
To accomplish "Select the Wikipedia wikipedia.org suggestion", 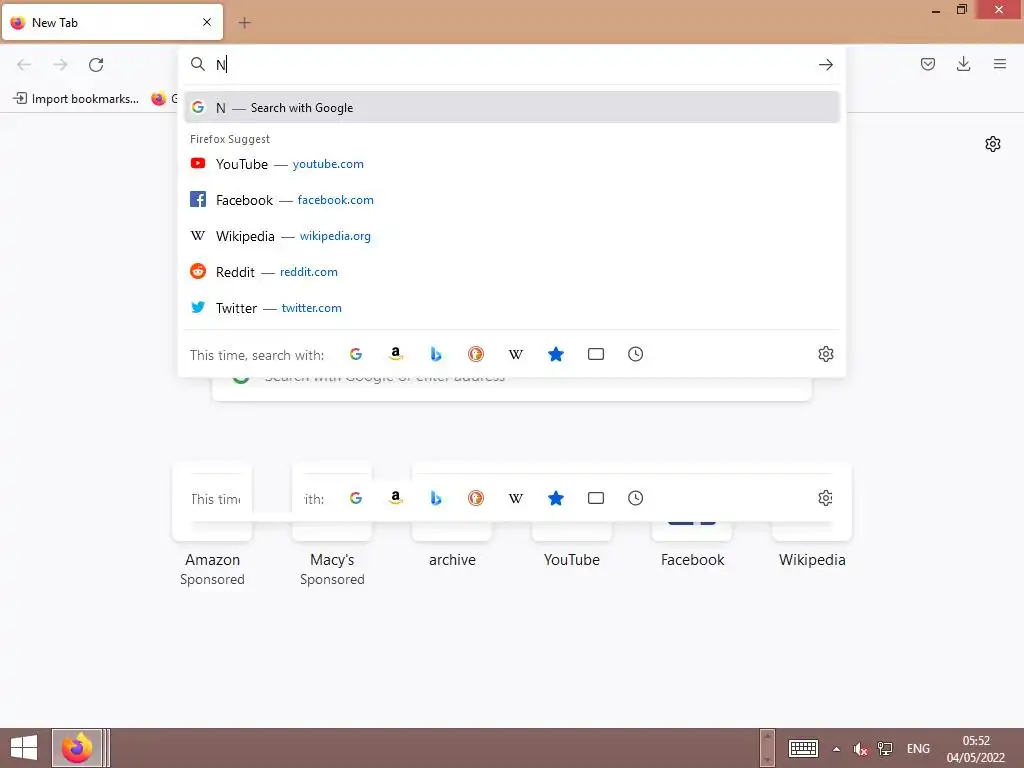I will [x=511, y=236].
